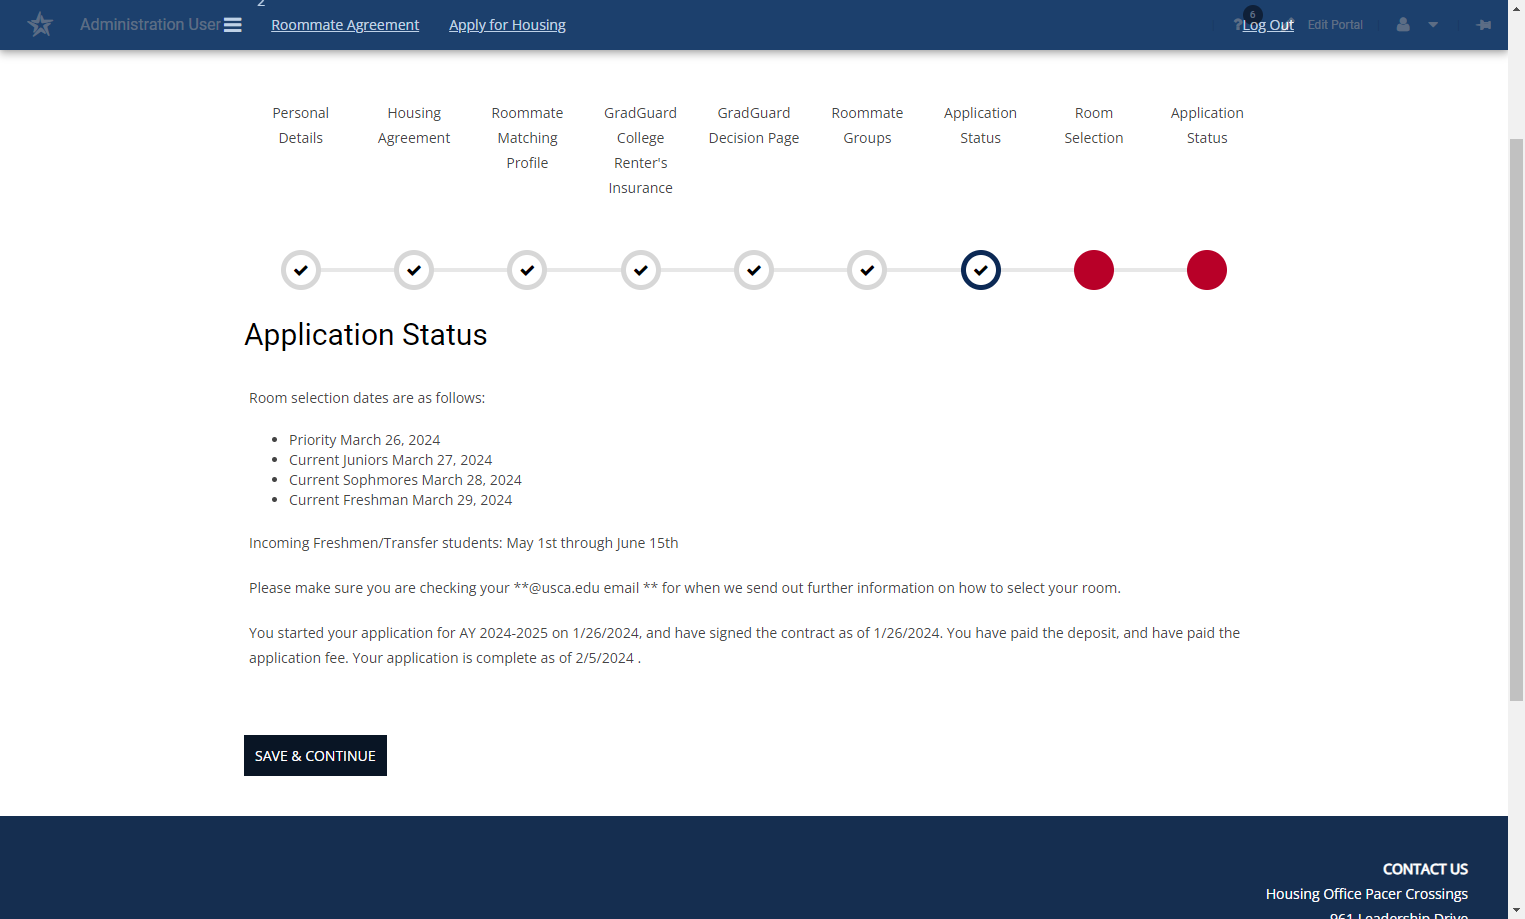Image resolution: width=1525 pixels, height=919 pixels.
Task: Click the Application Status page heading
Action: (366, 335)
